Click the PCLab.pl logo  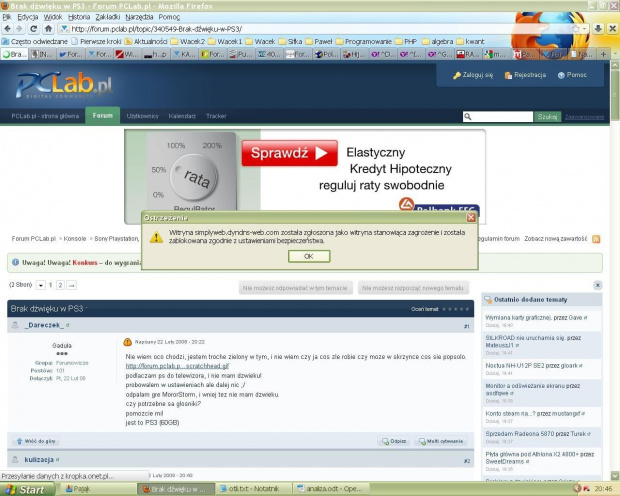64,85
